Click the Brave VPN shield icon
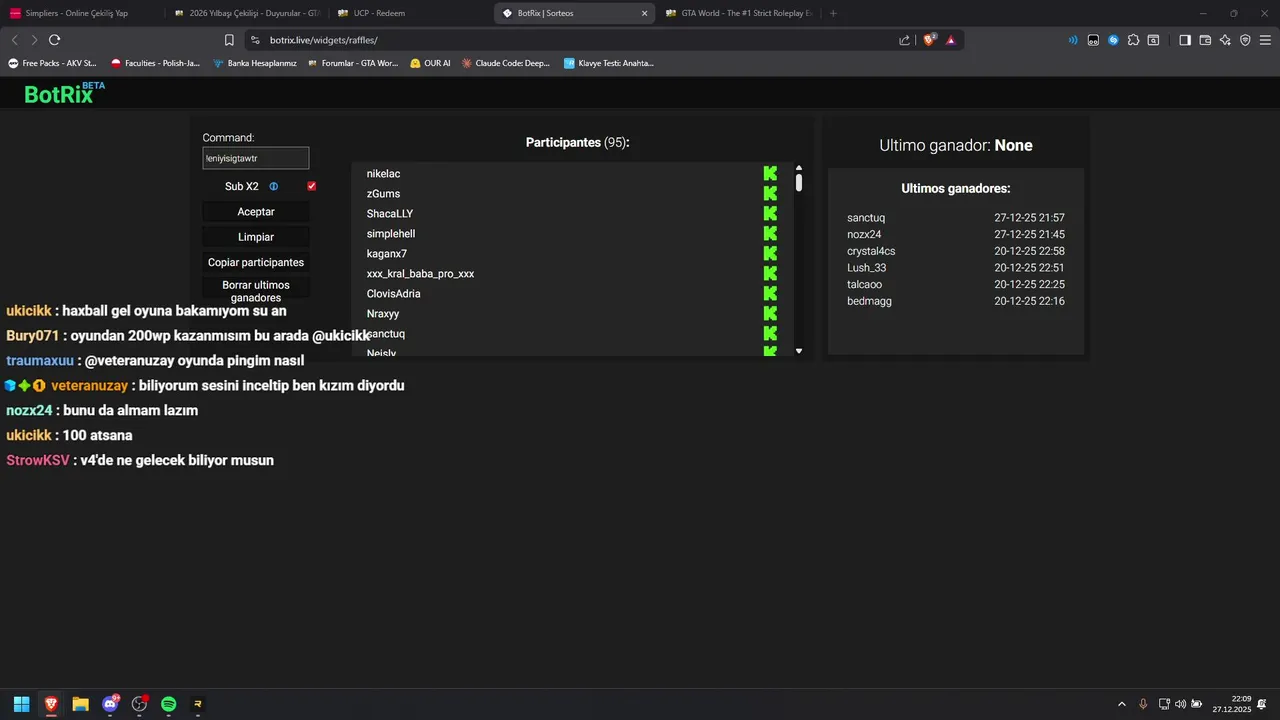1280x720 pixels. (x=1245, y=40)
